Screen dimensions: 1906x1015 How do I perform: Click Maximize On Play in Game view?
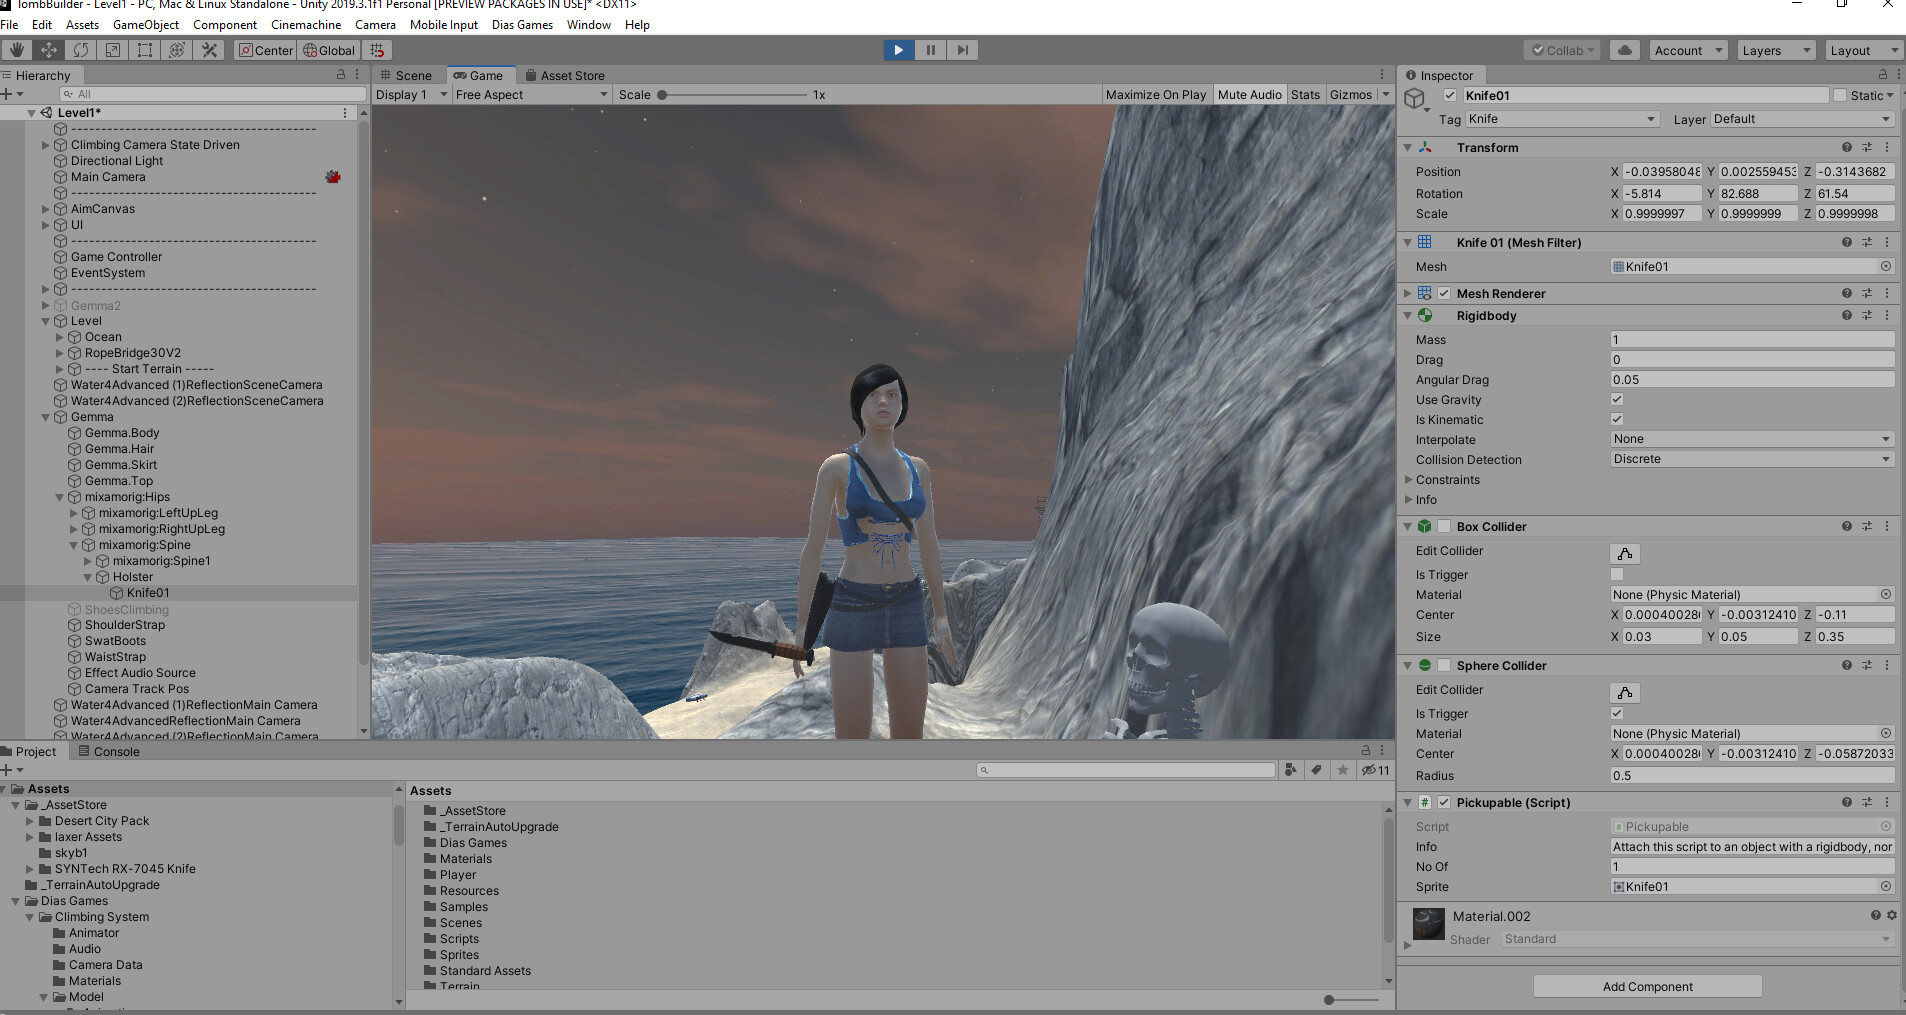pyautogui.click(x=1156, y=94)
